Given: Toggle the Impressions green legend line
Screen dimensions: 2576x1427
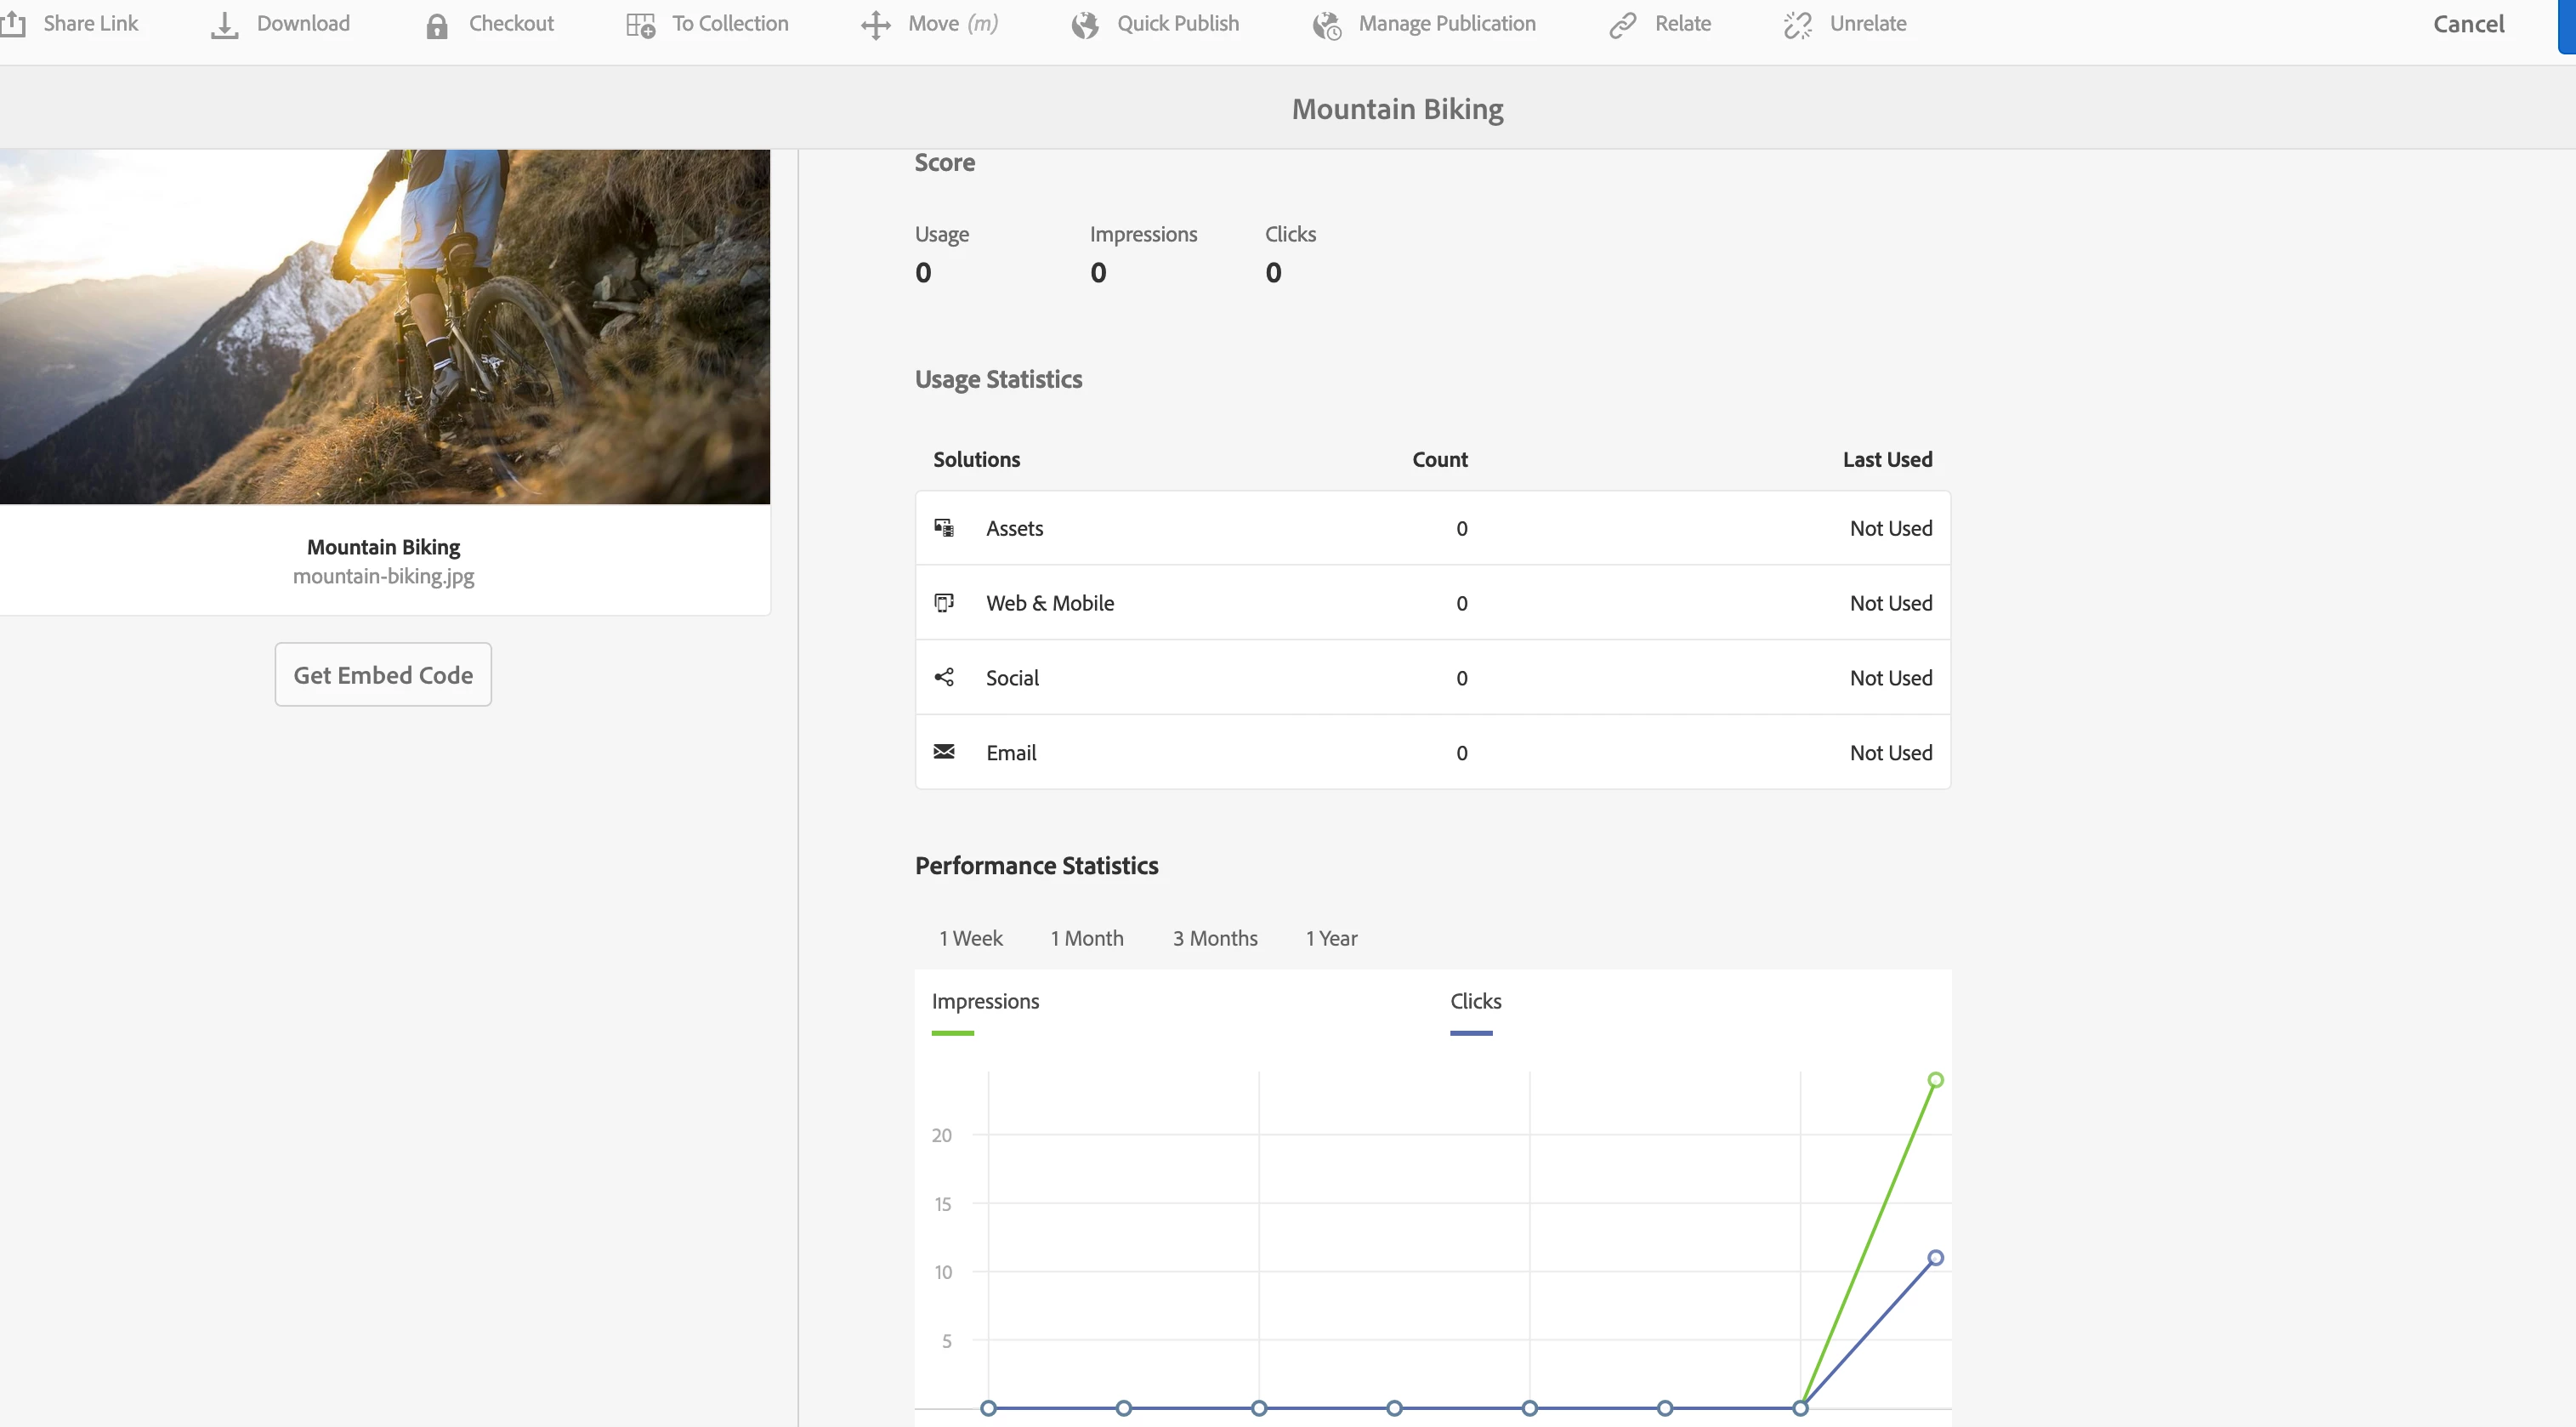Looking at the screenshot, I should [x=952, y=1033].
